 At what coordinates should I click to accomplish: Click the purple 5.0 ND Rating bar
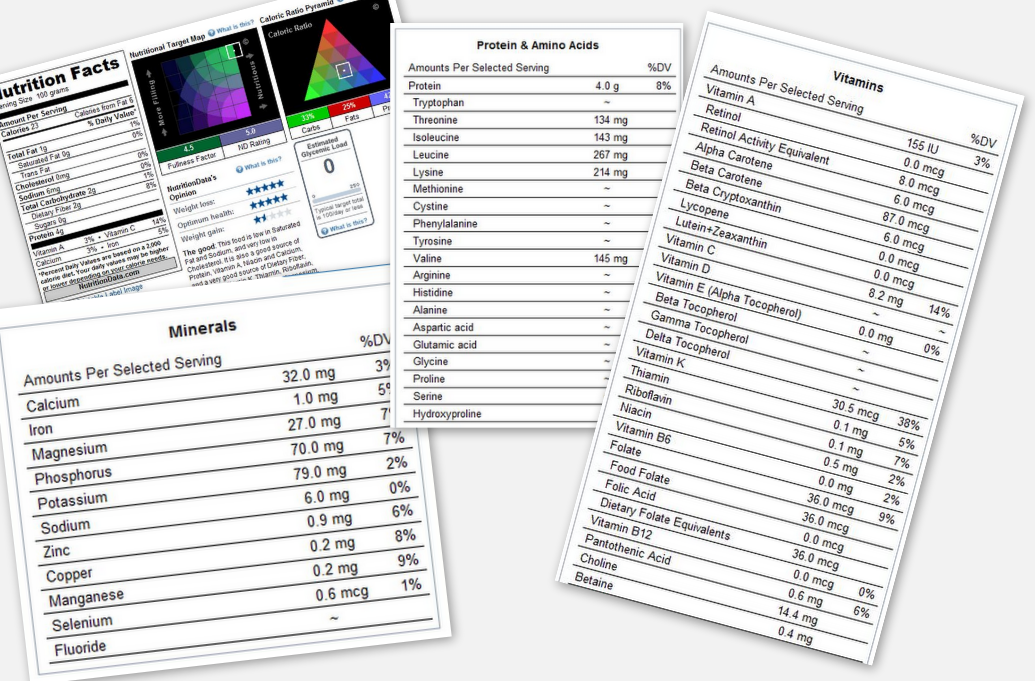[250, 131]
